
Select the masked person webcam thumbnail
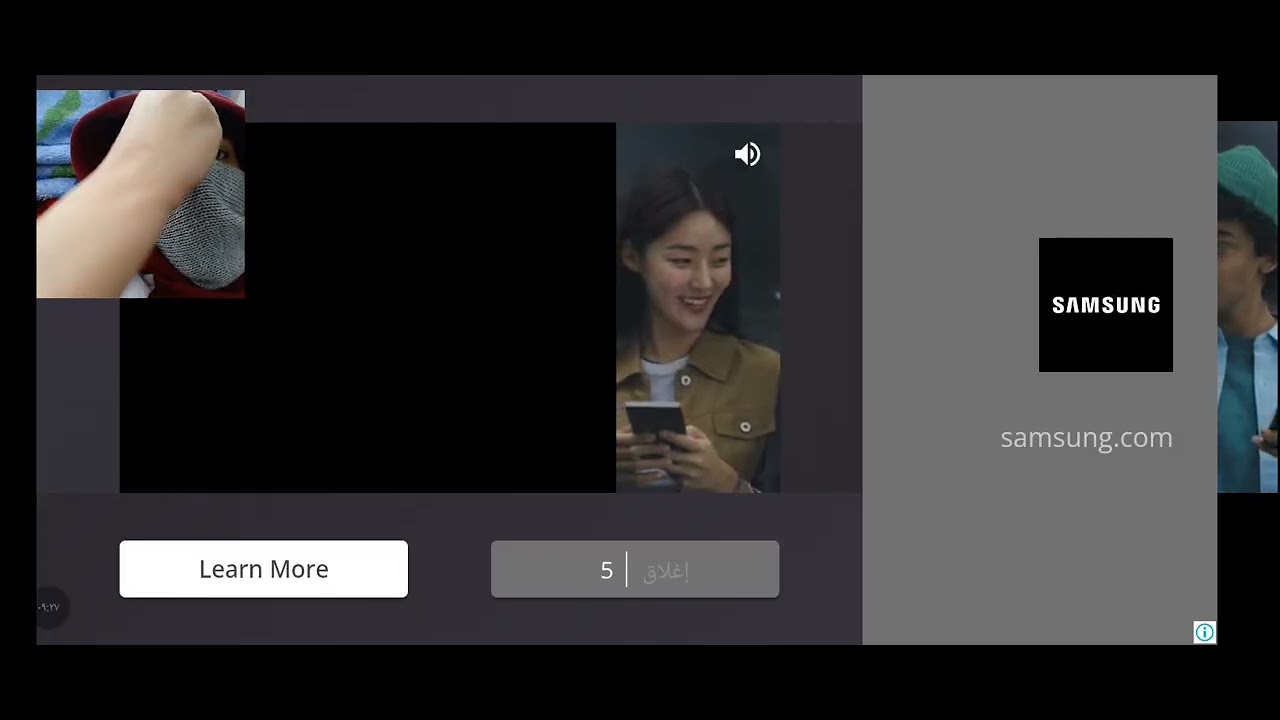coord(141,194)
